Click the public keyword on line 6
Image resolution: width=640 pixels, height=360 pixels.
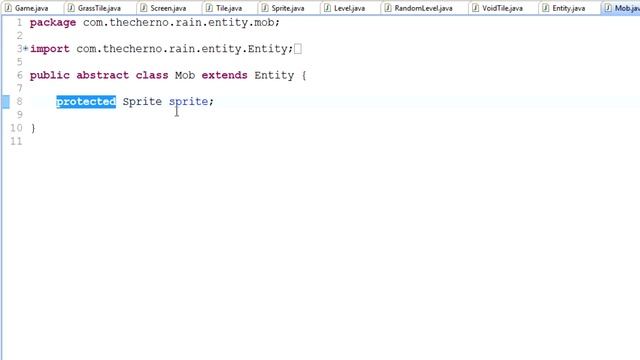49,75
